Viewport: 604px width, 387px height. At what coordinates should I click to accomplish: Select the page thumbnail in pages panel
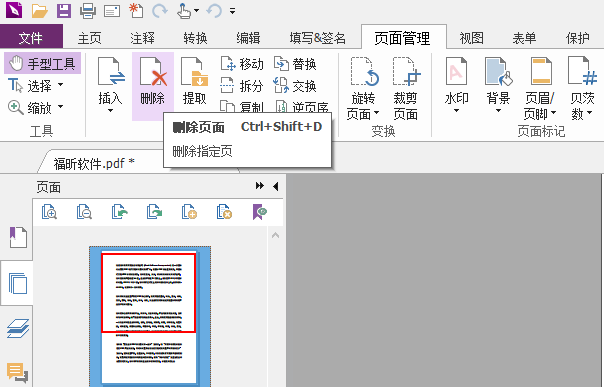150,317
